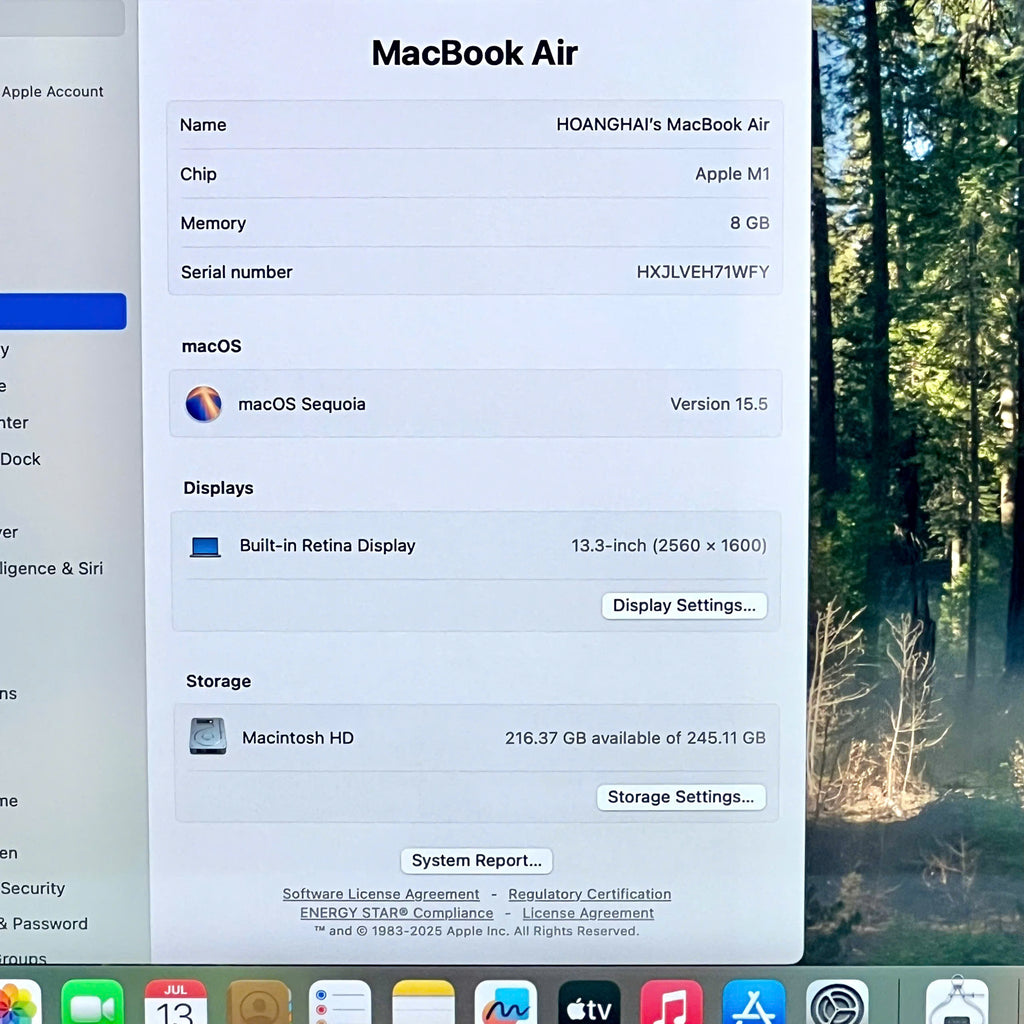Open Calendar icon showing JUL 13

pos(176,1004)
